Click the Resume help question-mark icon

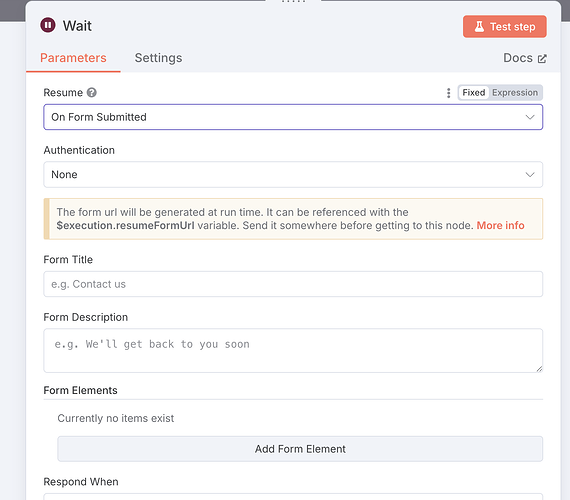click(92, 93)
